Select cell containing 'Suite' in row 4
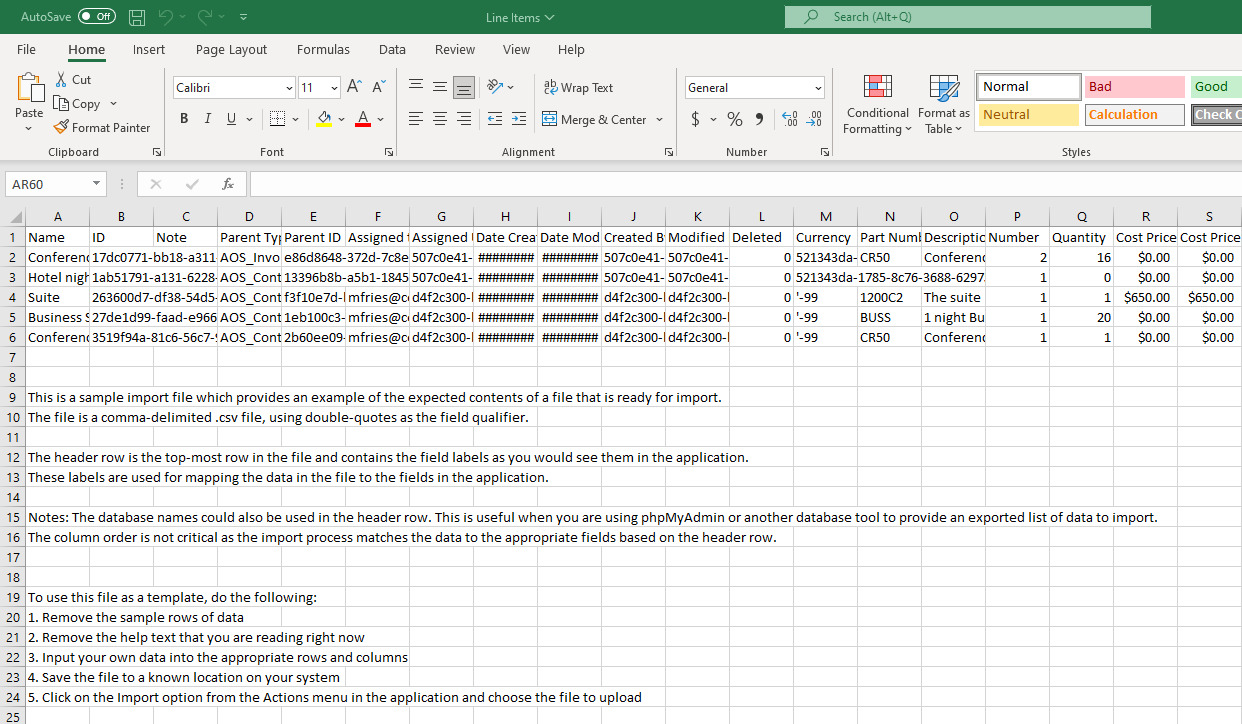Screen dimensions: 1242x724 click(57, 297)
